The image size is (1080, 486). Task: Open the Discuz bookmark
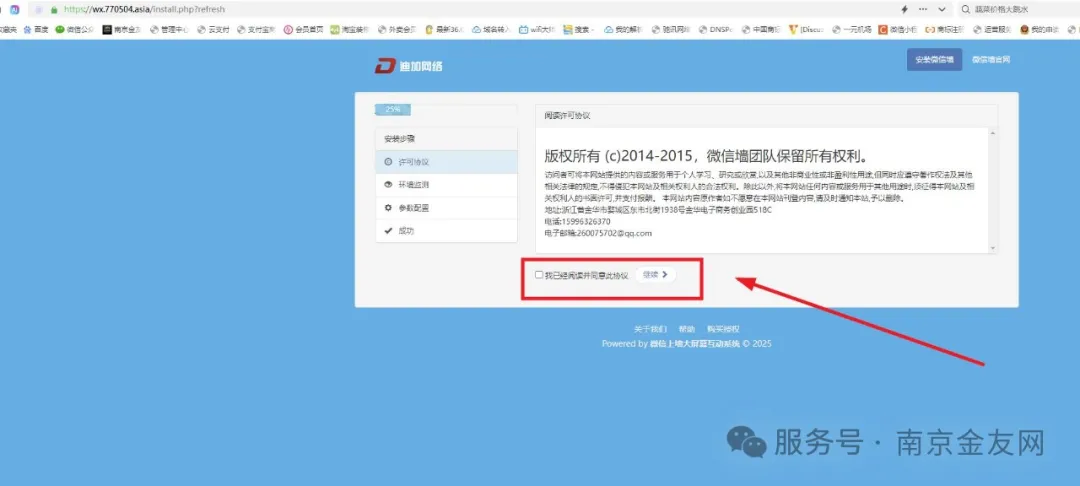[x=806, y=30]
